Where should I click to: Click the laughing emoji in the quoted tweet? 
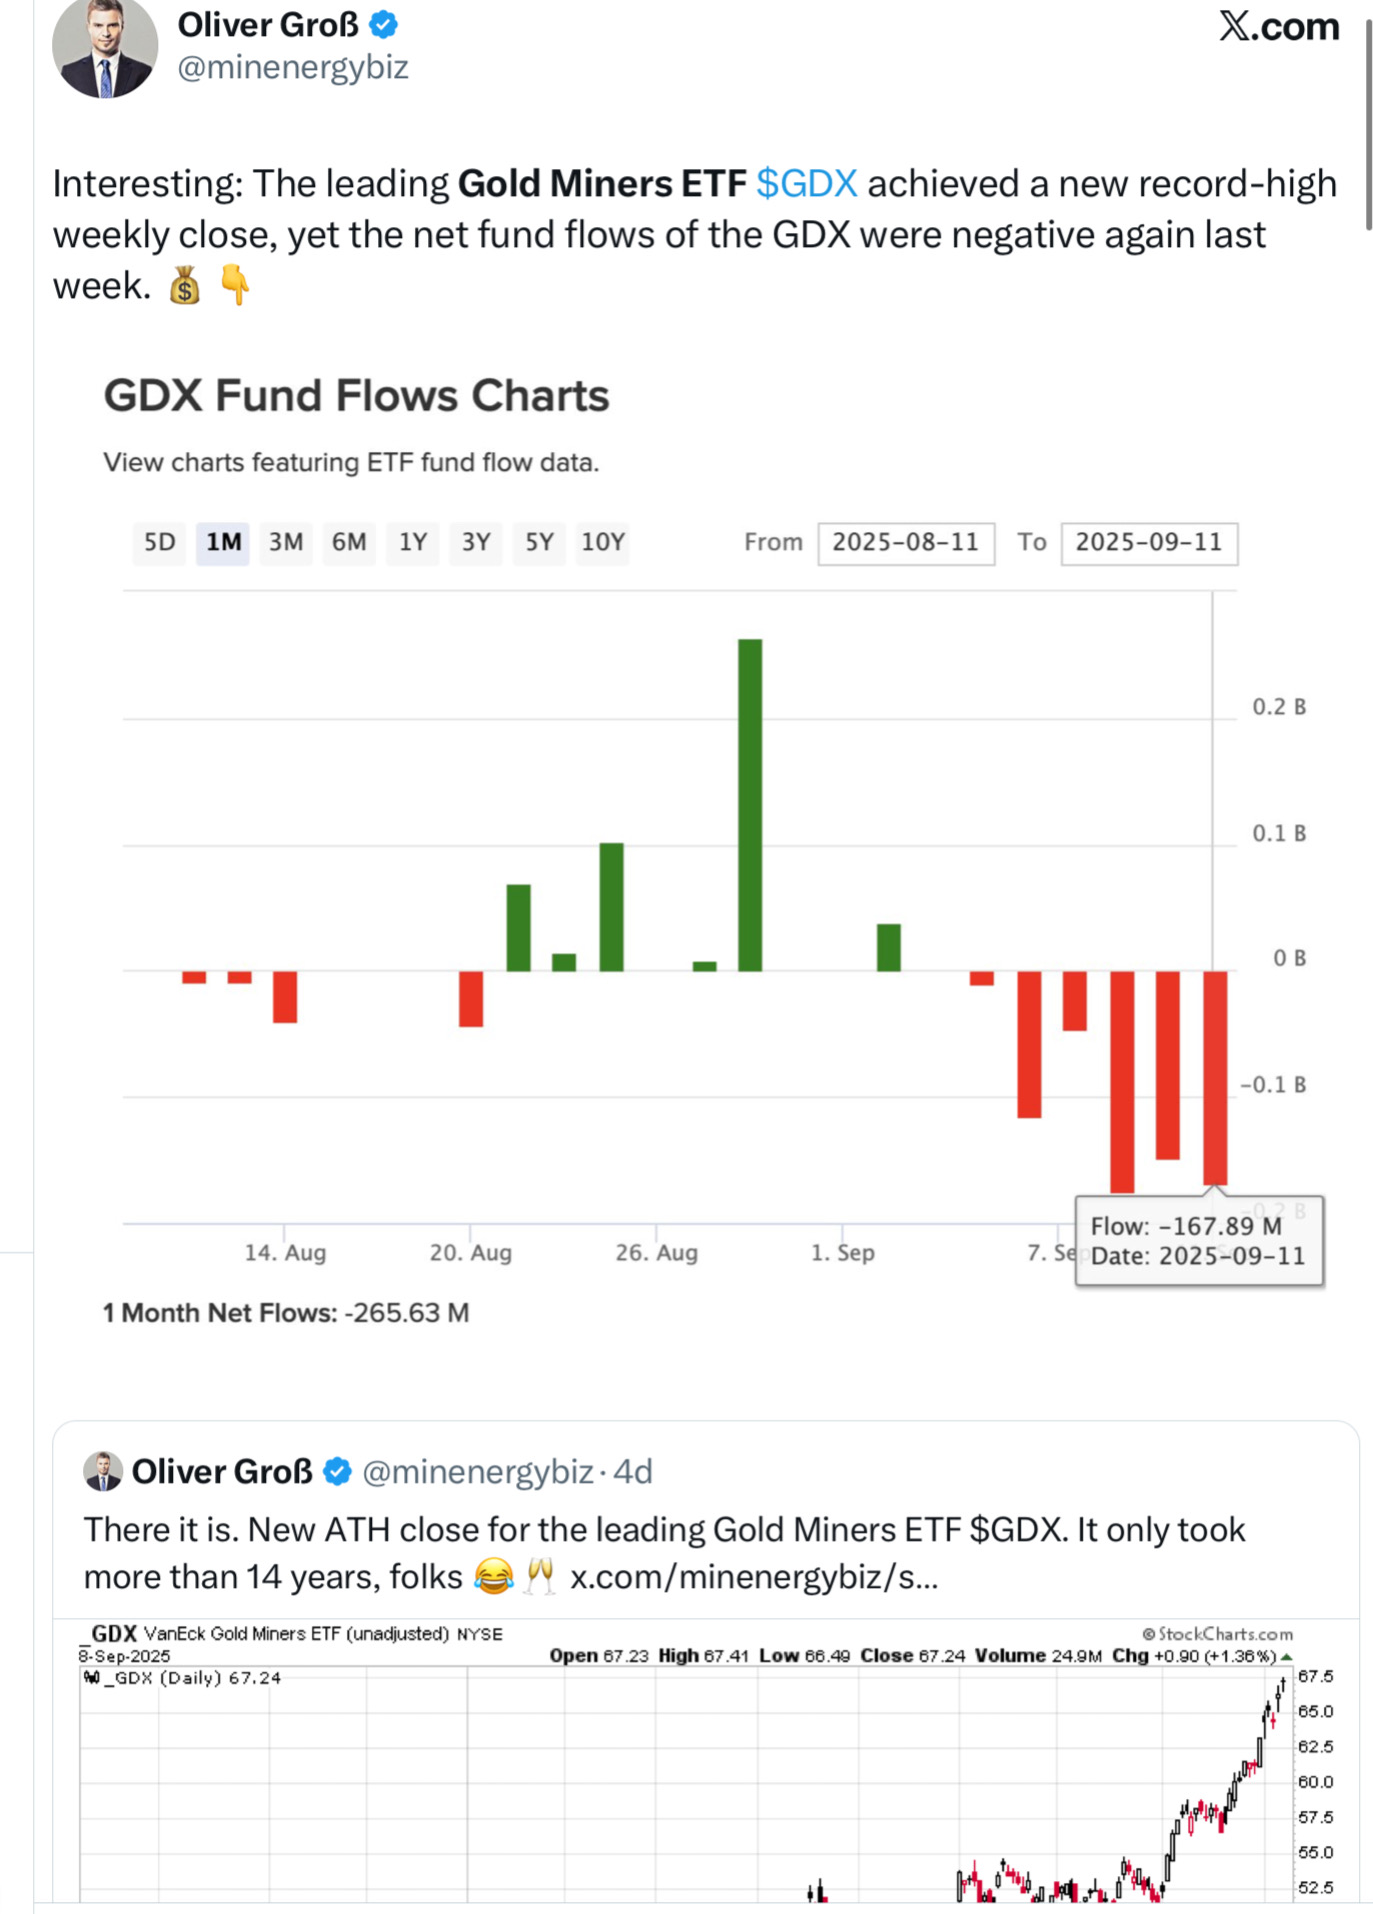click(x=493, y=1577)
